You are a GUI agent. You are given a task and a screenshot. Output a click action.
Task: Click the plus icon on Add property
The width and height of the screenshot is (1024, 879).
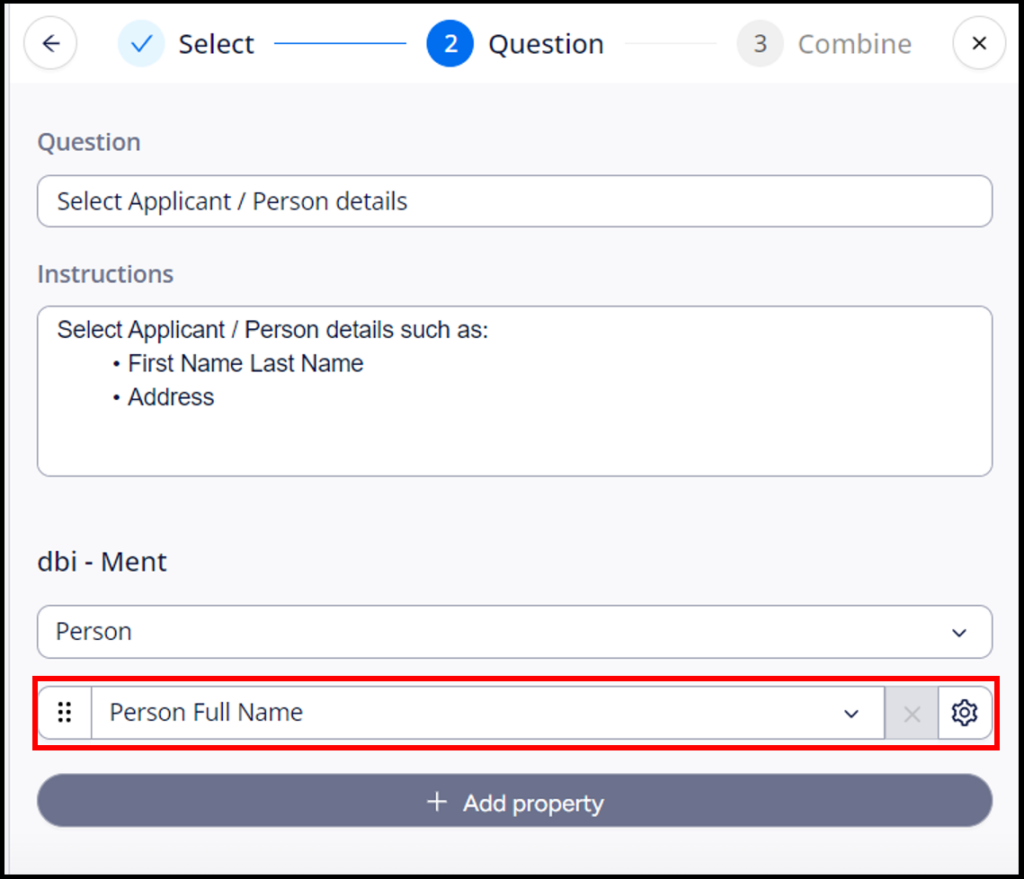tap(437, 802)
